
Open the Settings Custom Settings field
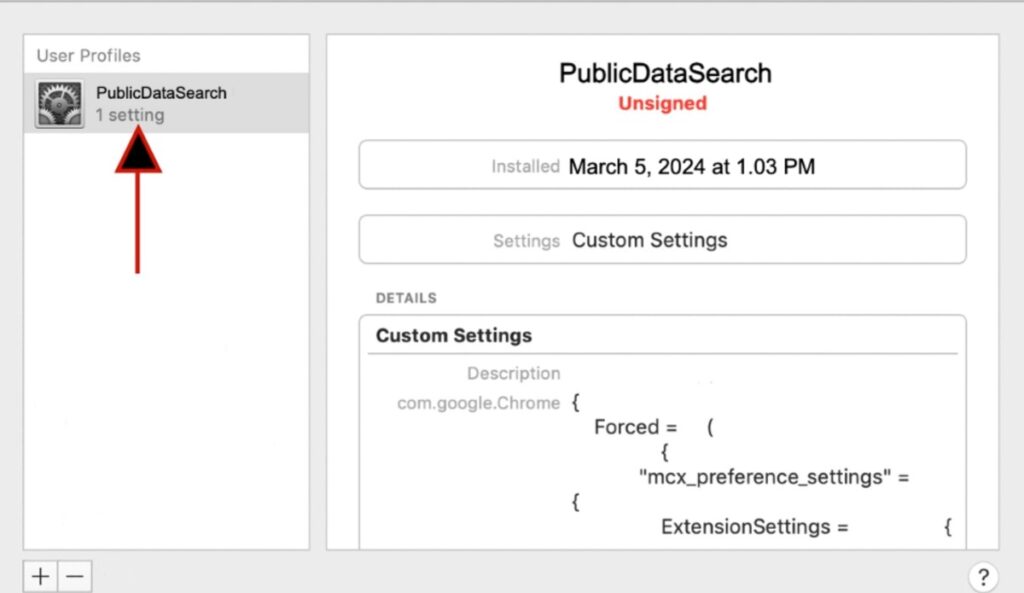pyautogui.click(x=662, y=239)
